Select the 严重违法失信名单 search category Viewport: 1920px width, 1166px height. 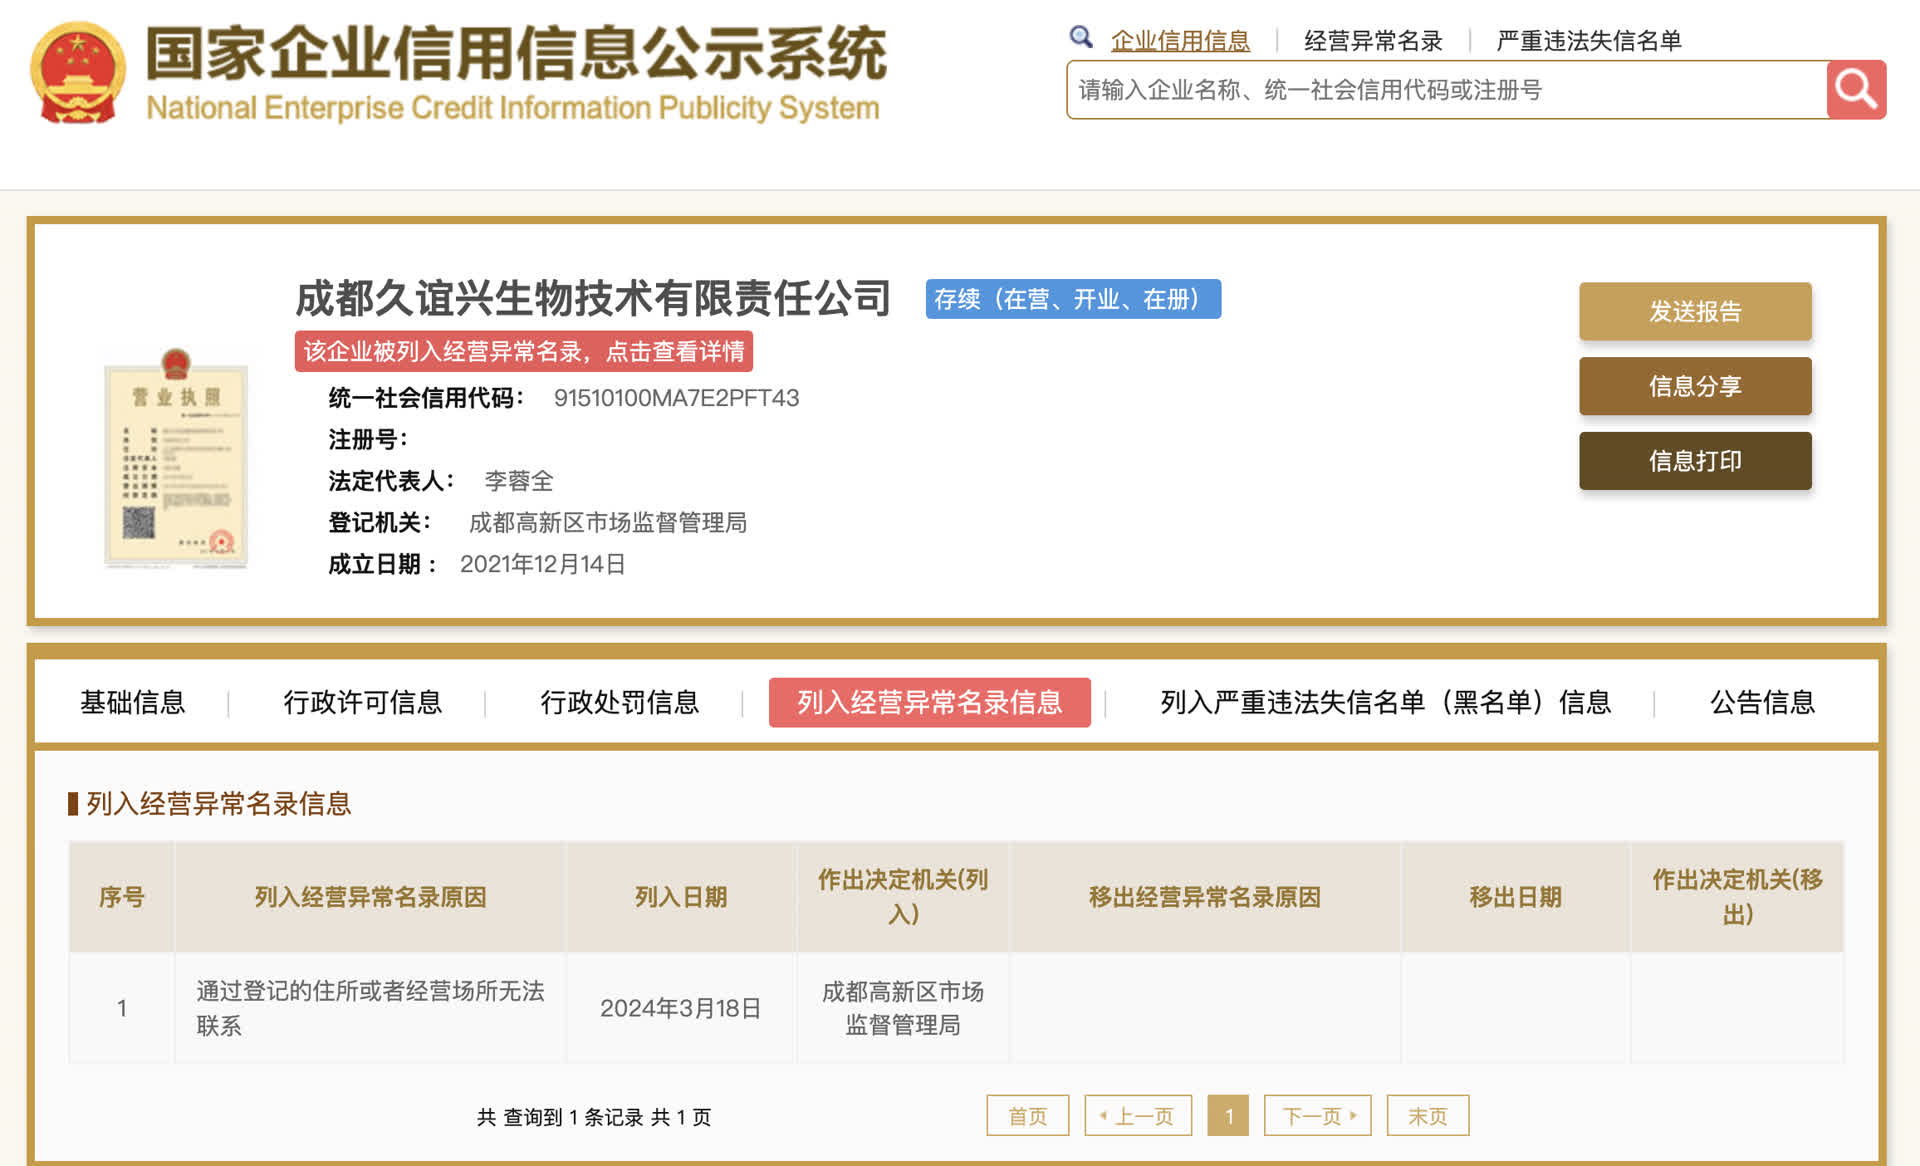[1588, 41]
